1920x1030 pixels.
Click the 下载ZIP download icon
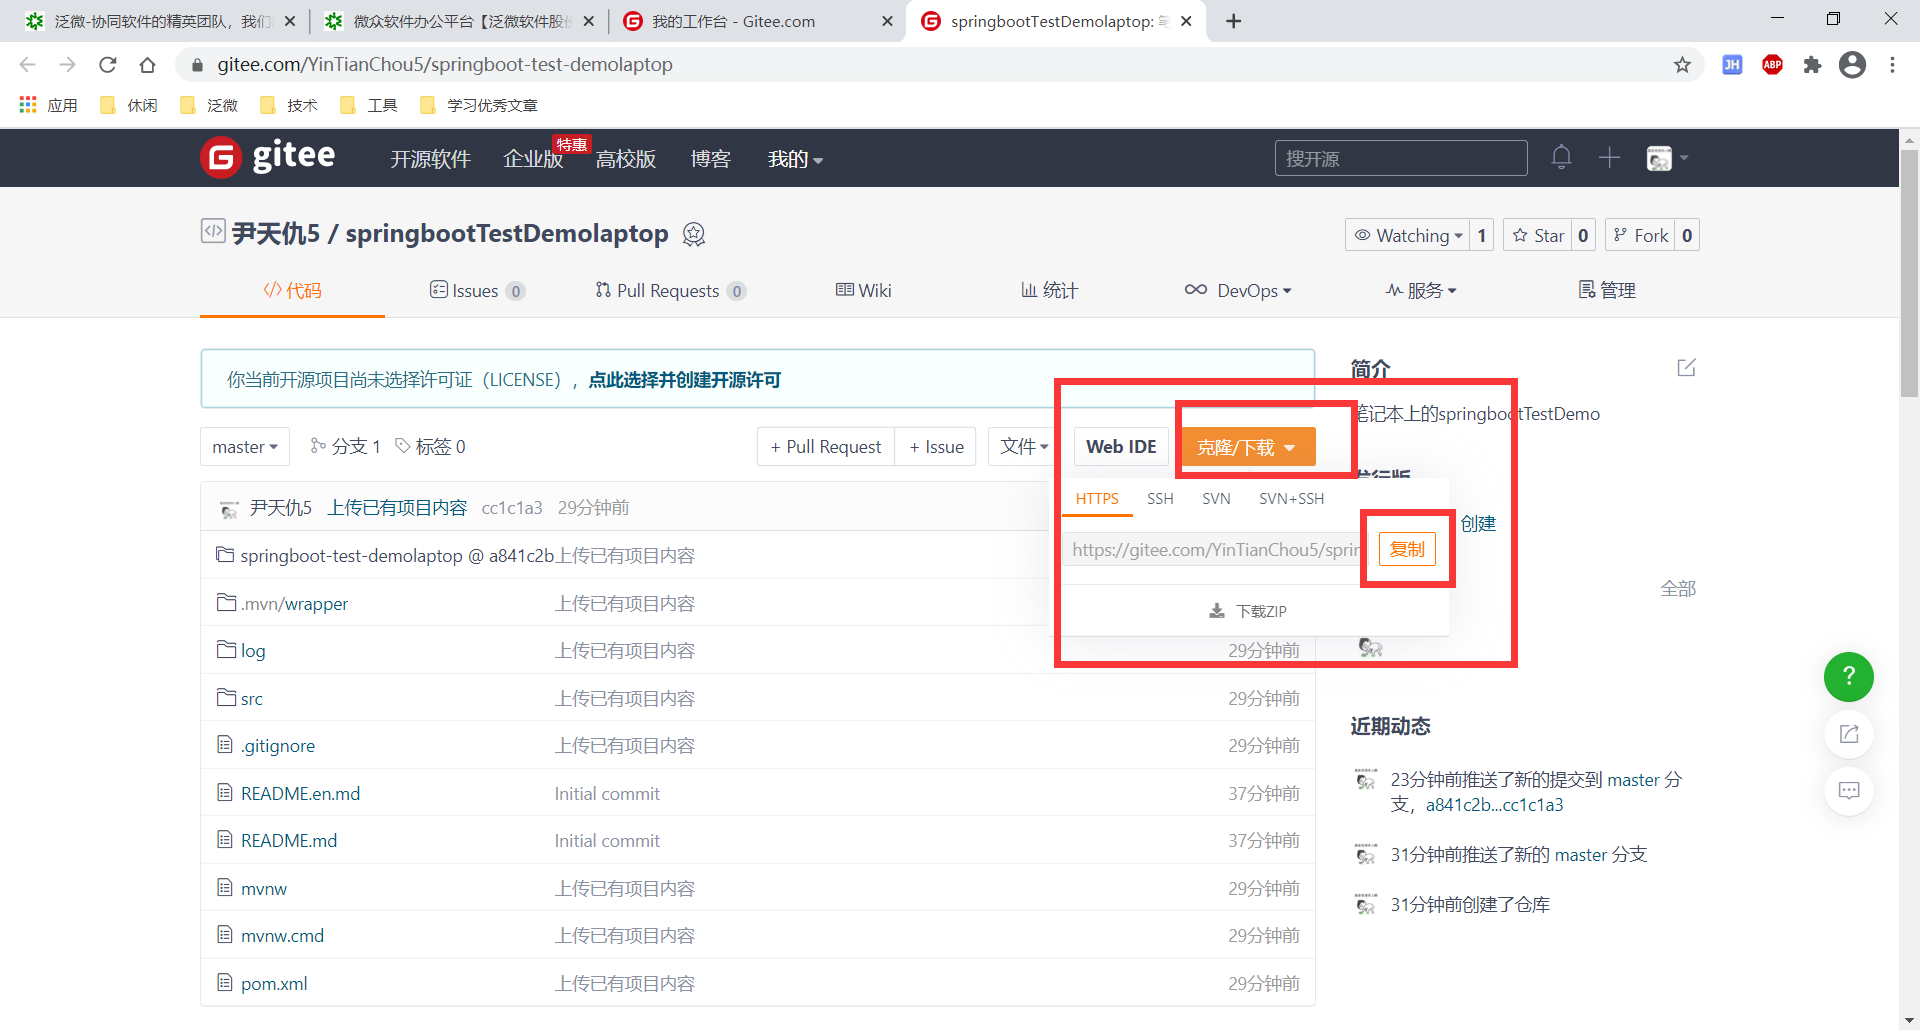point(1217,610)
